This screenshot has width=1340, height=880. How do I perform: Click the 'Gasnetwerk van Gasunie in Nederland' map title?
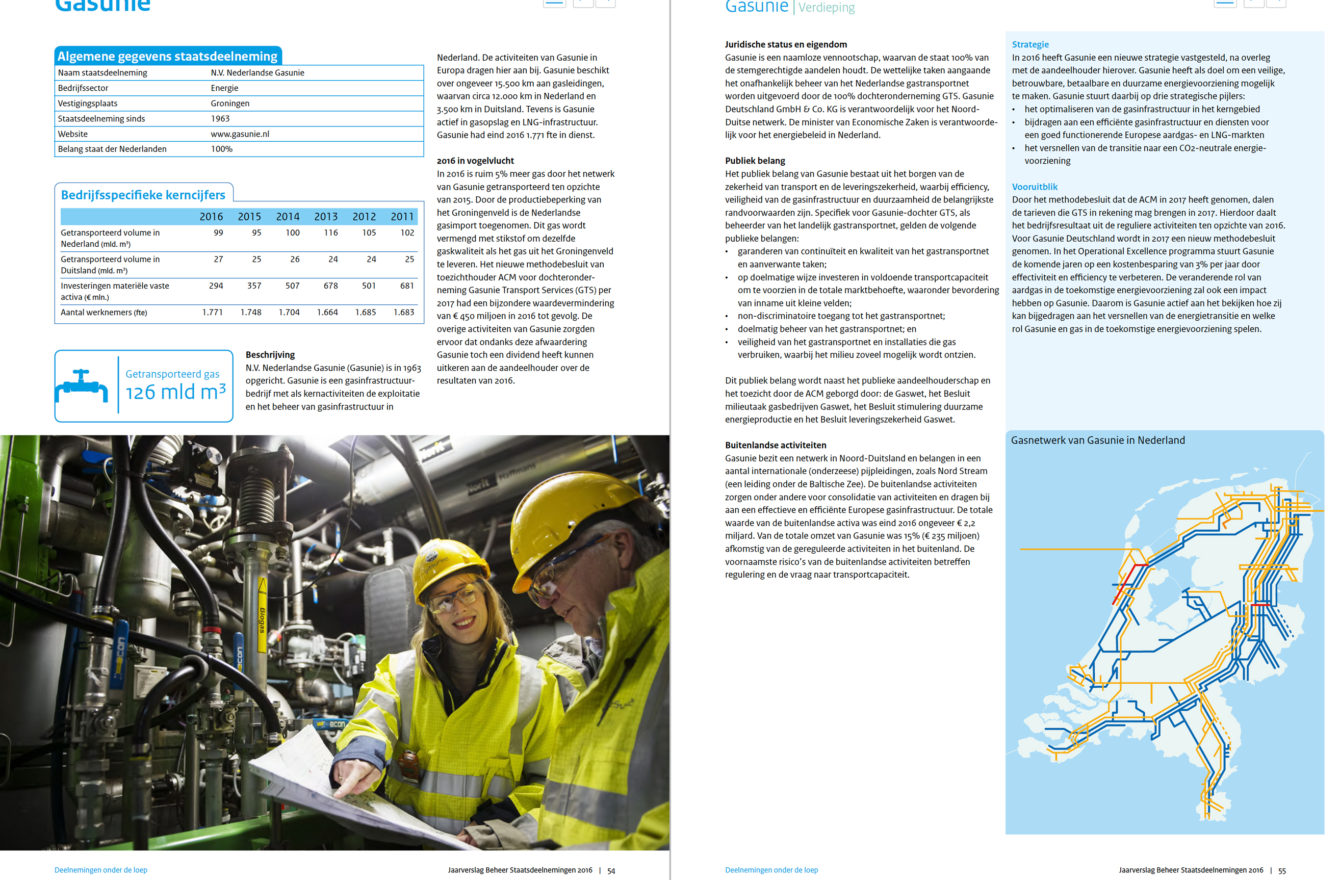1098,440
